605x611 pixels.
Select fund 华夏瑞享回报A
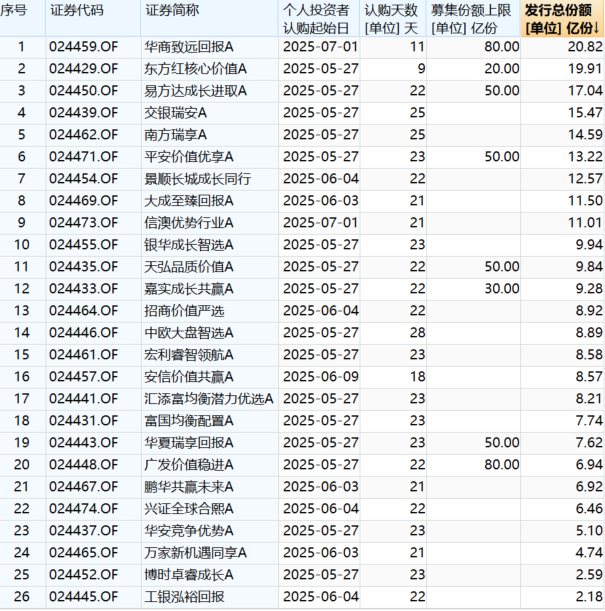click(x=189, y=443)
